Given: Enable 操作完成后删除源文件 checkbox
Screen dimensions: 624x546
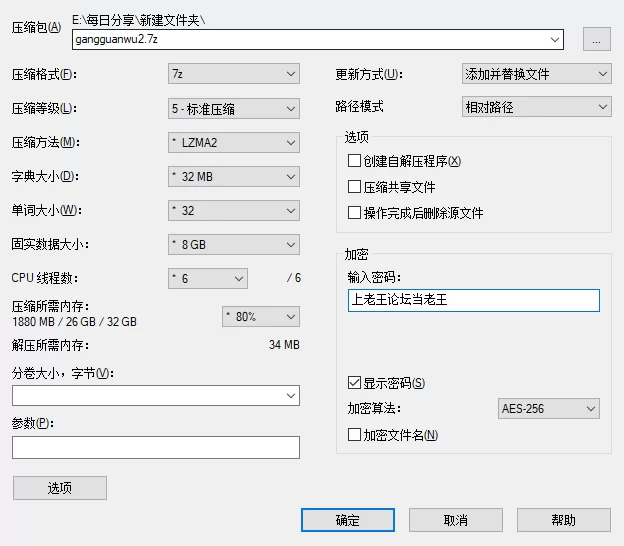Looking at the screenshot, I should (x=354, y=213).
